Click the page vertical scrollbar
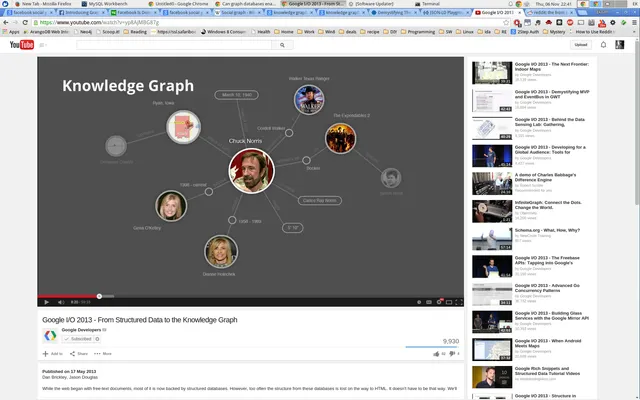640x400 pixels. [x=637, y=122]
